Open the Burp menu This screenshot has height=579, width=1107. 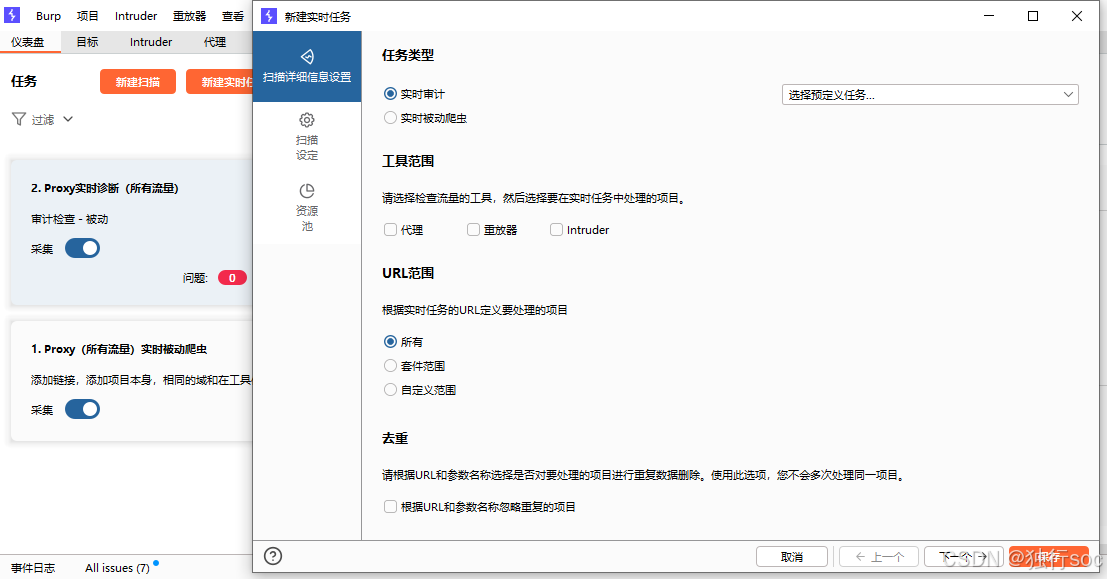49,16
